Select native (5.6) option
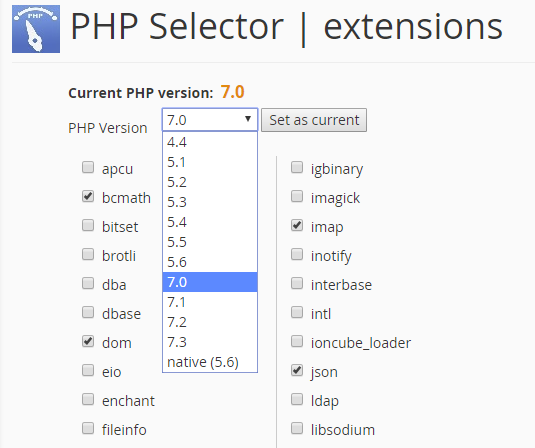This screenshot has height=448, width=535. [x=210, y=362]
